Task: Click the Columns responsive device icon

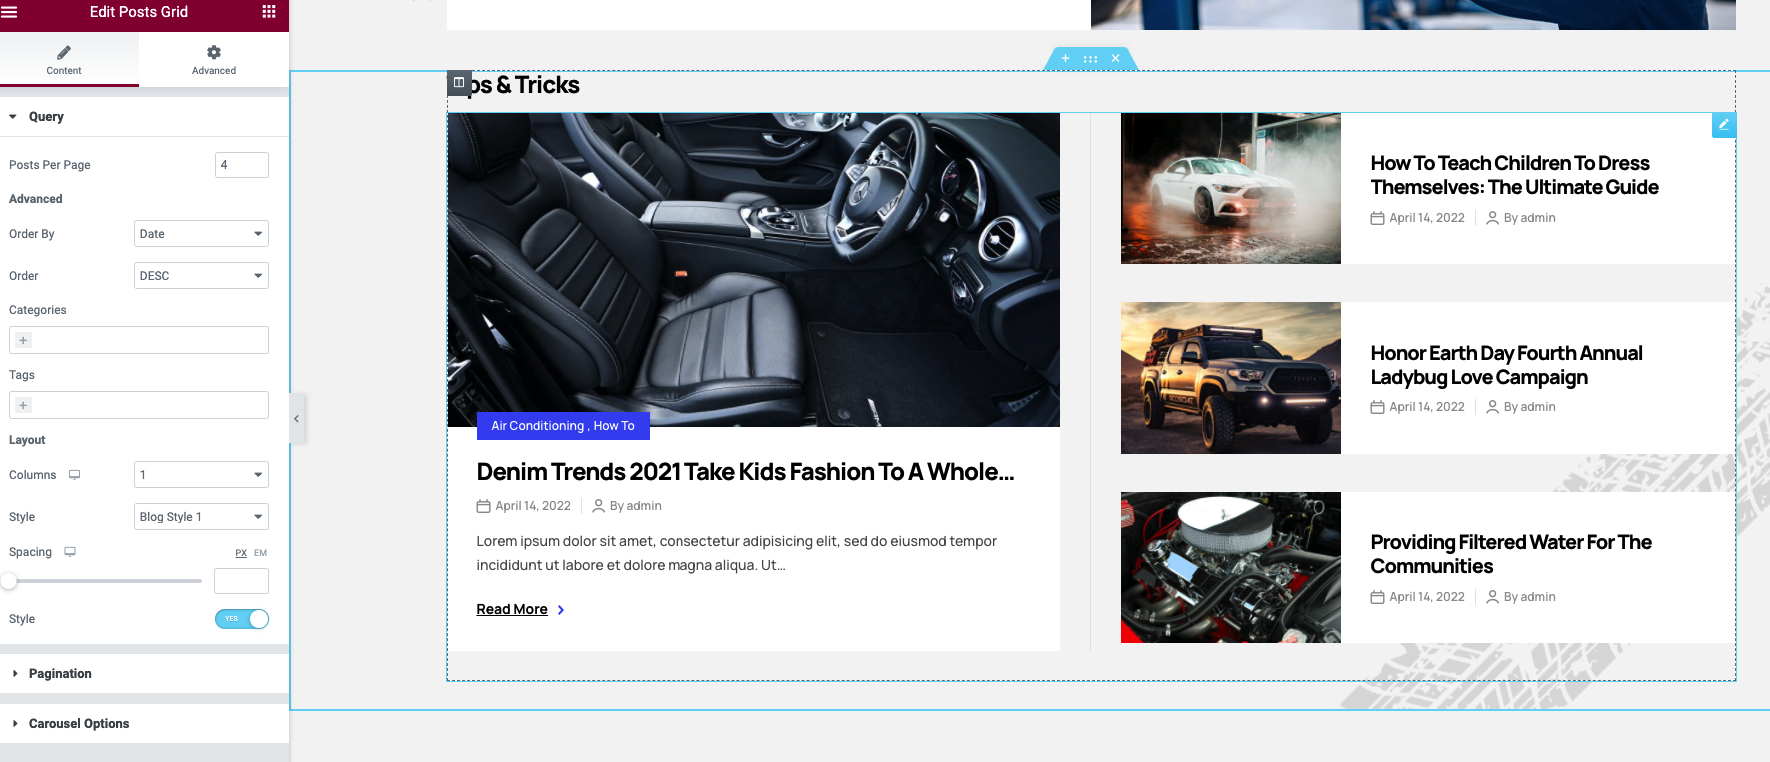Action: 74,475
